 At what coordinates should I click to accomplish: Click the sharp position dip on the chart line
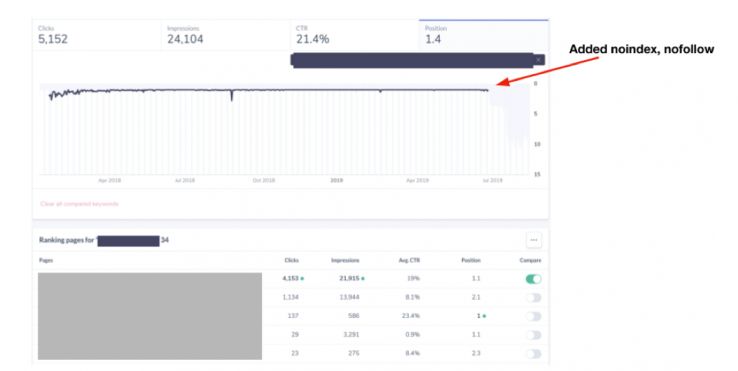pyautogui.click(x=232, y=96)
